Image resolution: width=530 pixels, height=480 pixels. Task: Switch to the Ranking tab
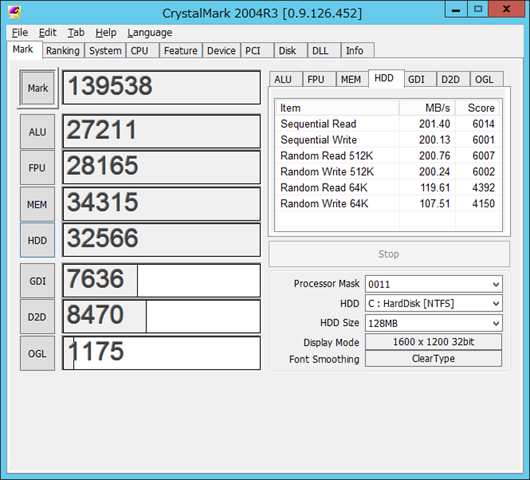click(x=63, y=51)
